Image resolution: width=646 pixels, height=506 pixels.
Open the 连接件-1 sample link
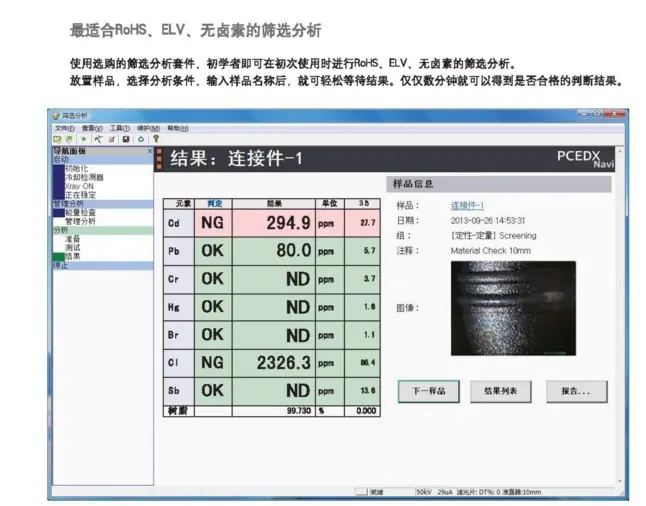[467, 206]
